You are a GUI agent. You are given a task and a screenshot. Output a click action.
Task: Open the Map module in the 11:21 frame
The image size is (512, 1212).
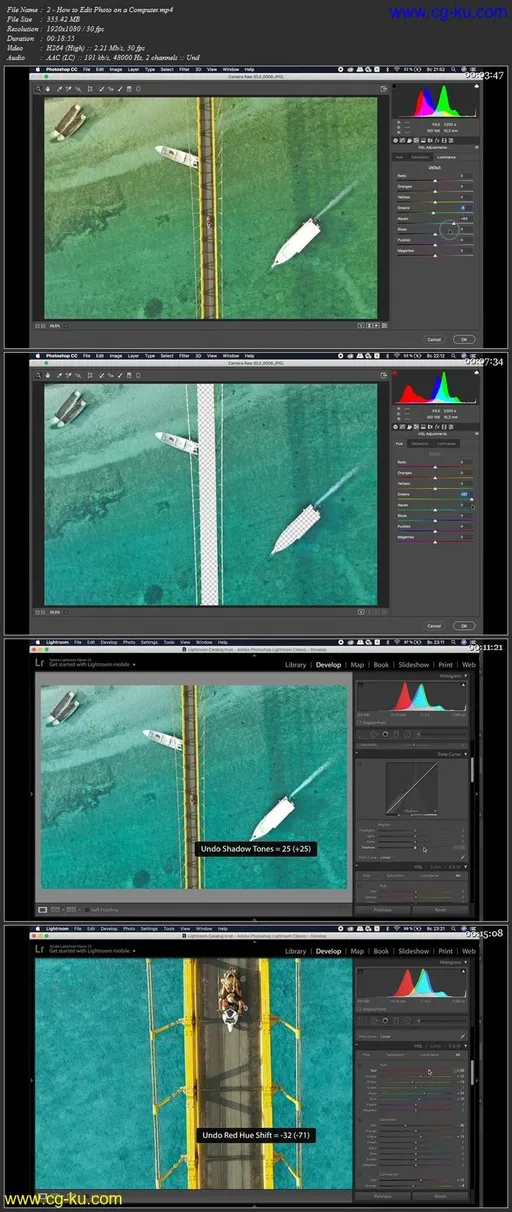tap(358, 664)
